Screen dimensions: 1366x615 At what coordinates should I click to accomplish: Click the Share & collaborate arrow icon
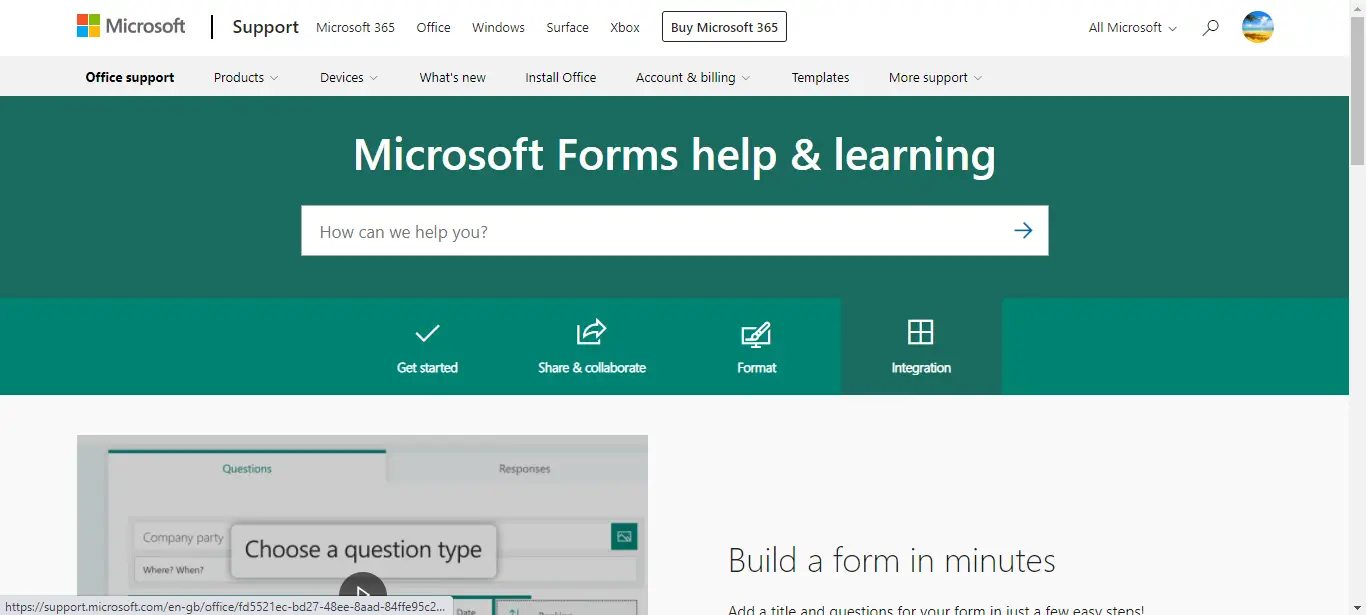click(x=592, y=332)
